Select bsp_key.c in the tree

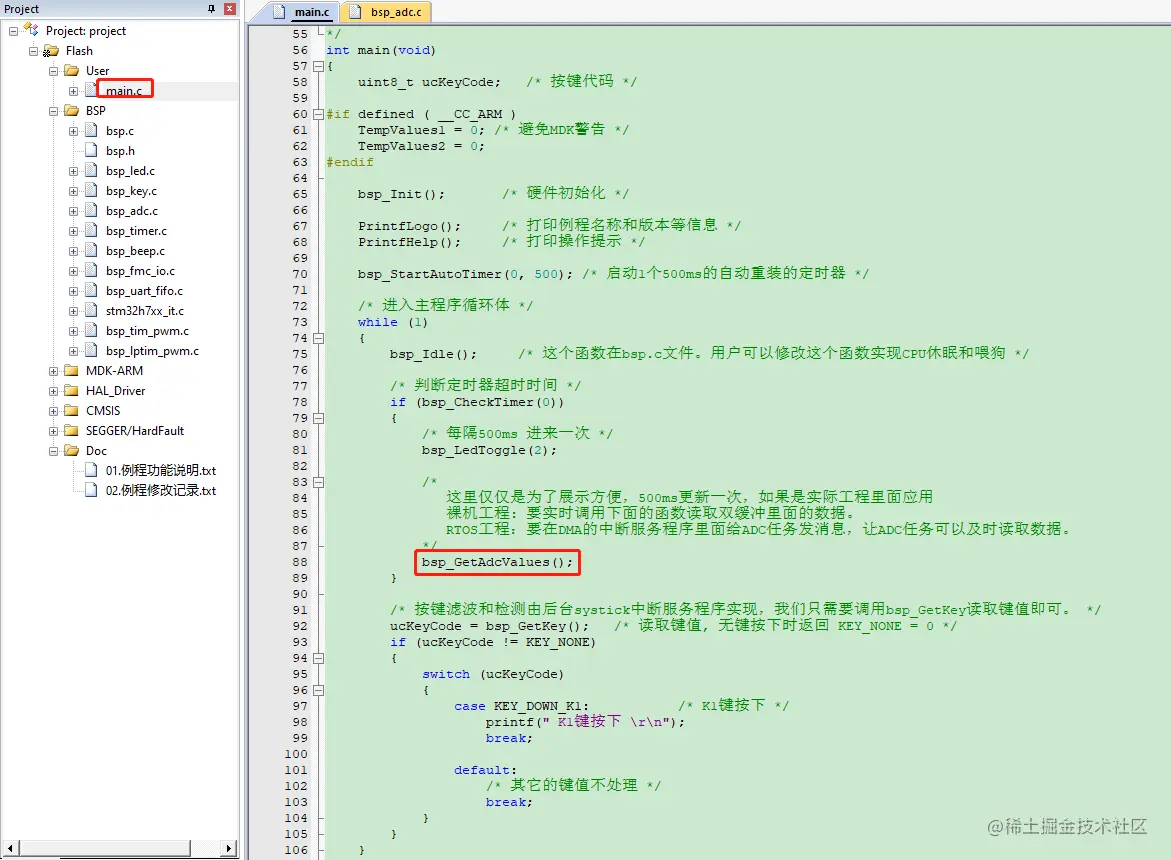(x=131, y=191)
